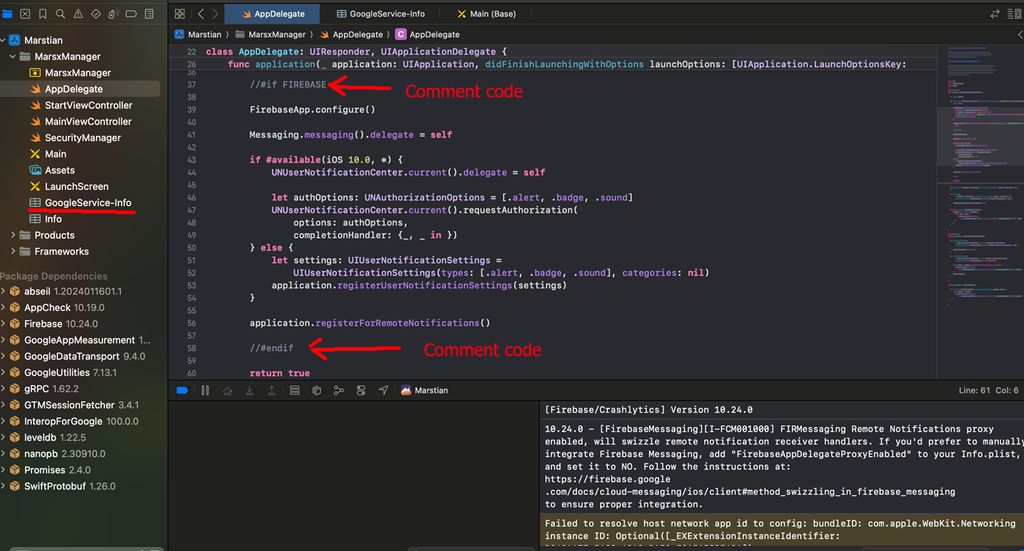Expand the Firebase package dependency
The image size is (1024, 551).
tap(4, 324)
